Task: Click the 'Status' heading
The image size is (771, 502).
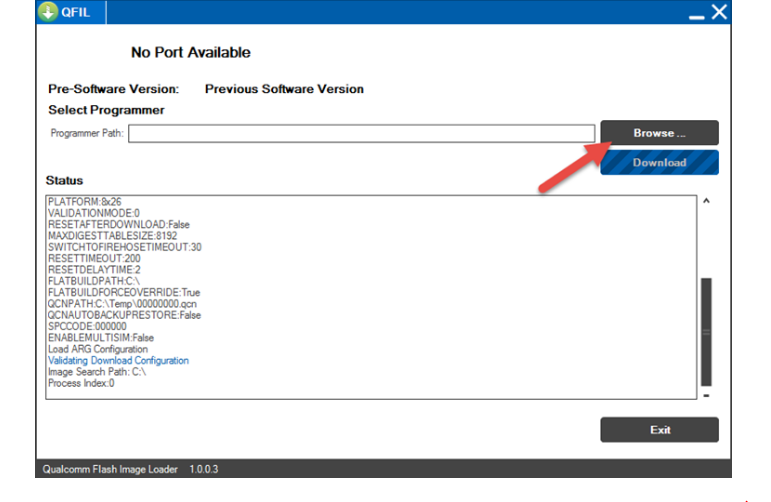Action: 64,180
